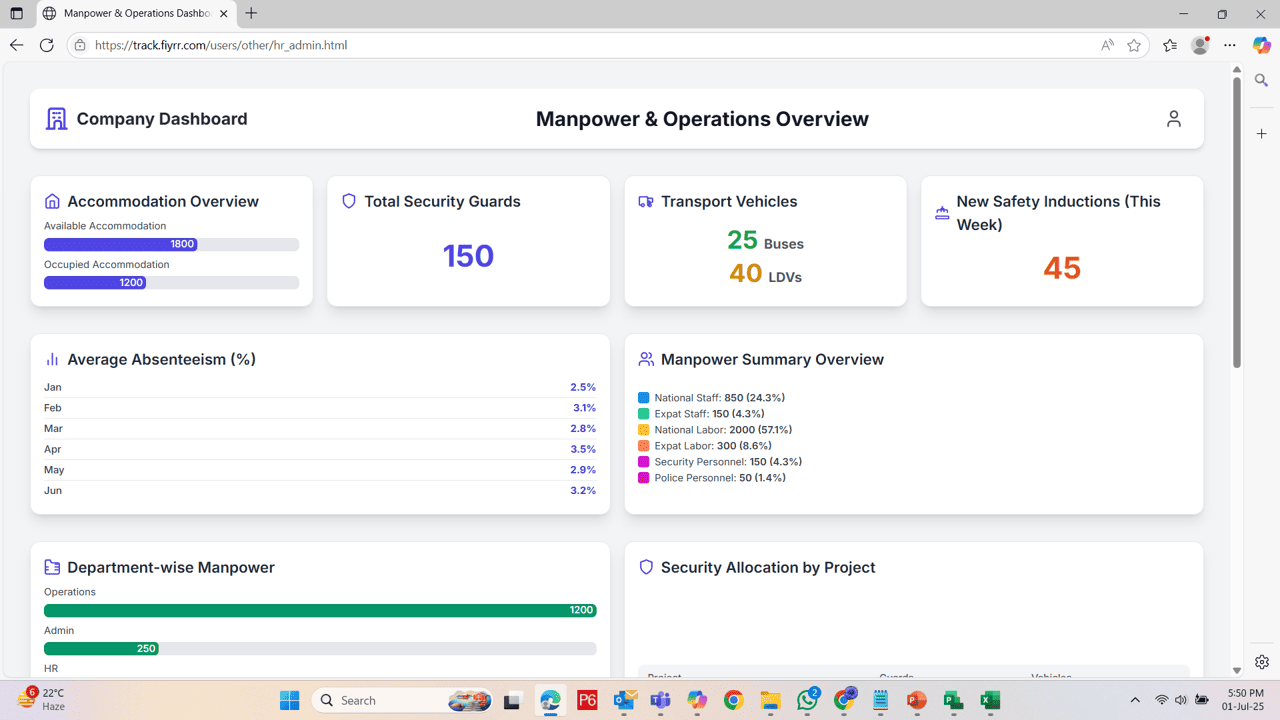Launch P6 from the taskbar
This screenshot has height=720, width=1280.
587,700
